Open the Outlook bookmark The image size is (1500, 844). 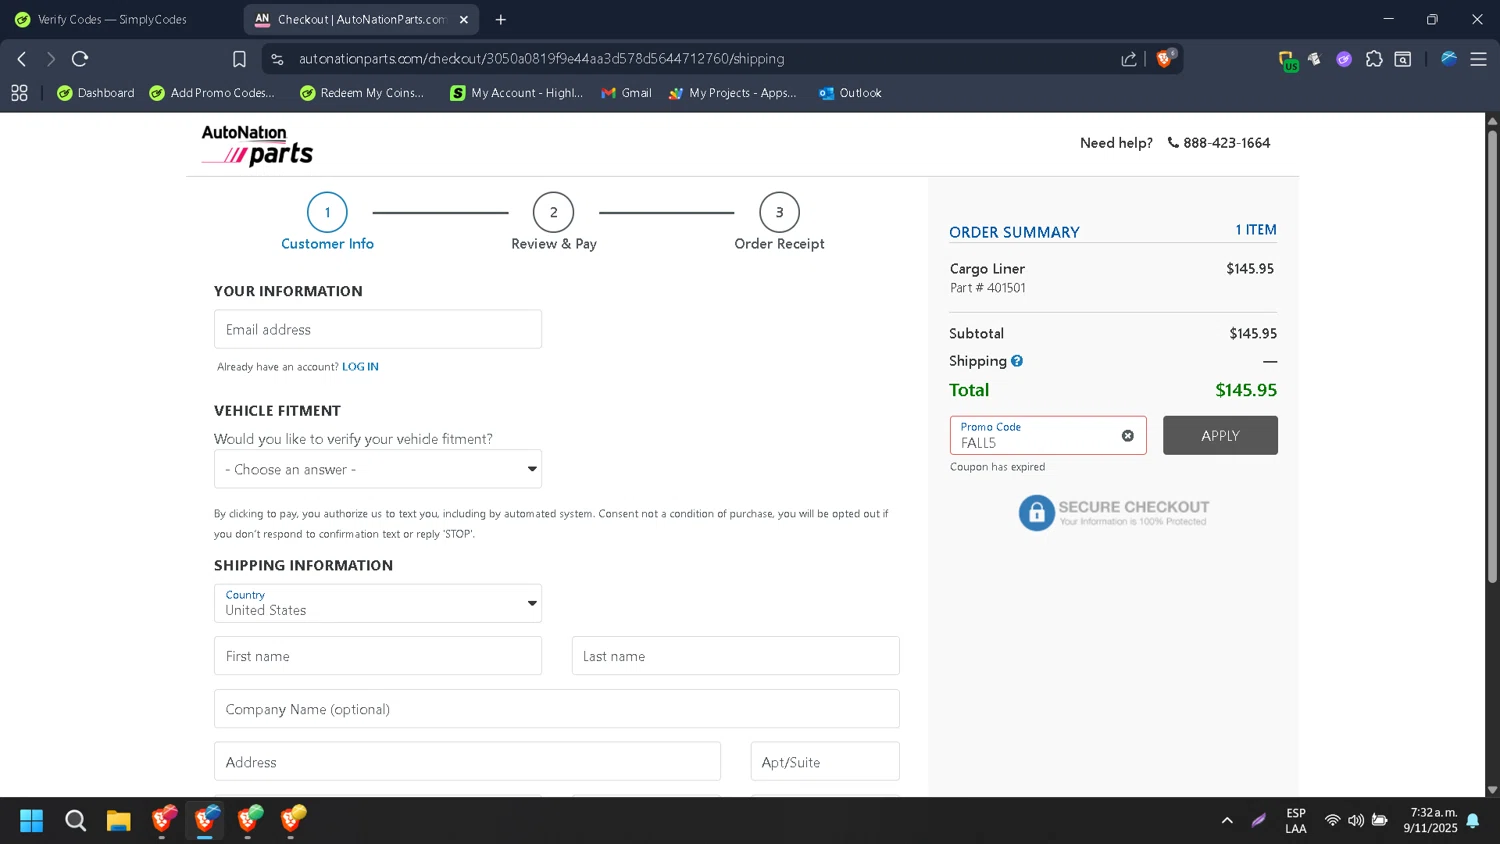(850, 93)
